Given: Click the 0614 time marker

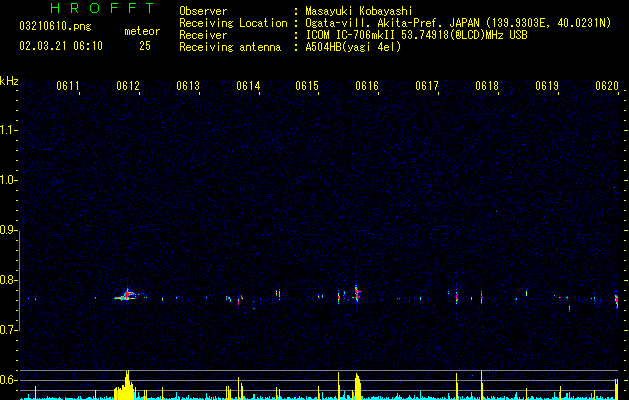Looking at the screenshot, I should (x=248, y=86).
